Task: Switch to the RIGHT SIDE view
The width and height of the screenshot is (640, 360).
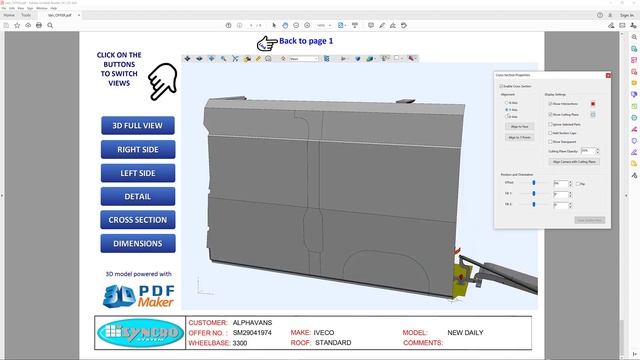Action: click(138, 149)
